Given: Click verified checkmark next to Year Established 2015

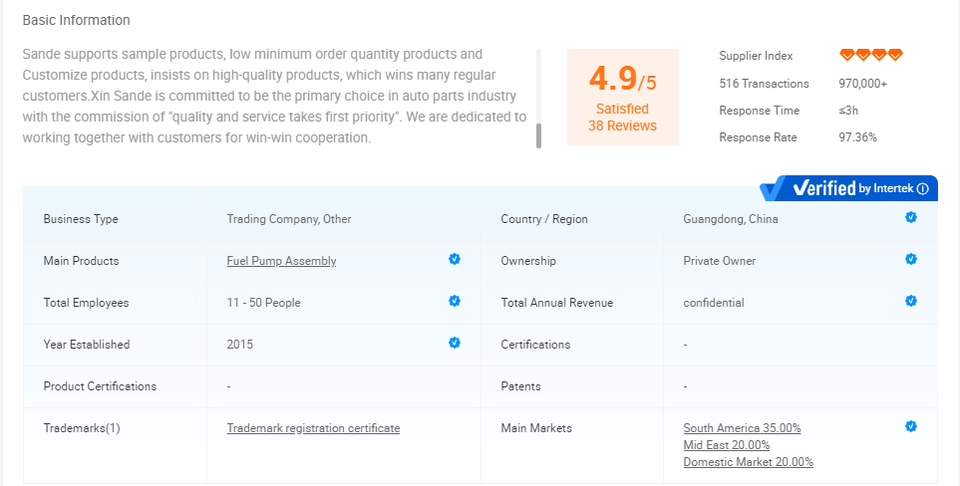Looking at the screenshot, I should 454,343.
